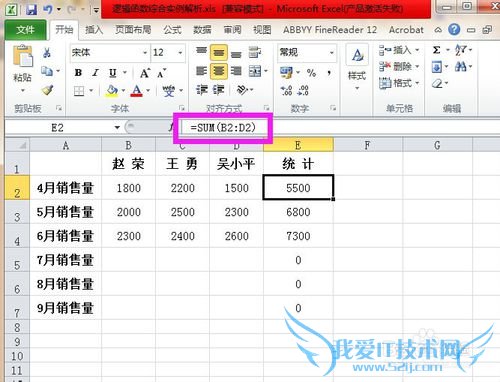Open Excel help question mark
This screenshot has height=382, width=500.
click(454, 30)
